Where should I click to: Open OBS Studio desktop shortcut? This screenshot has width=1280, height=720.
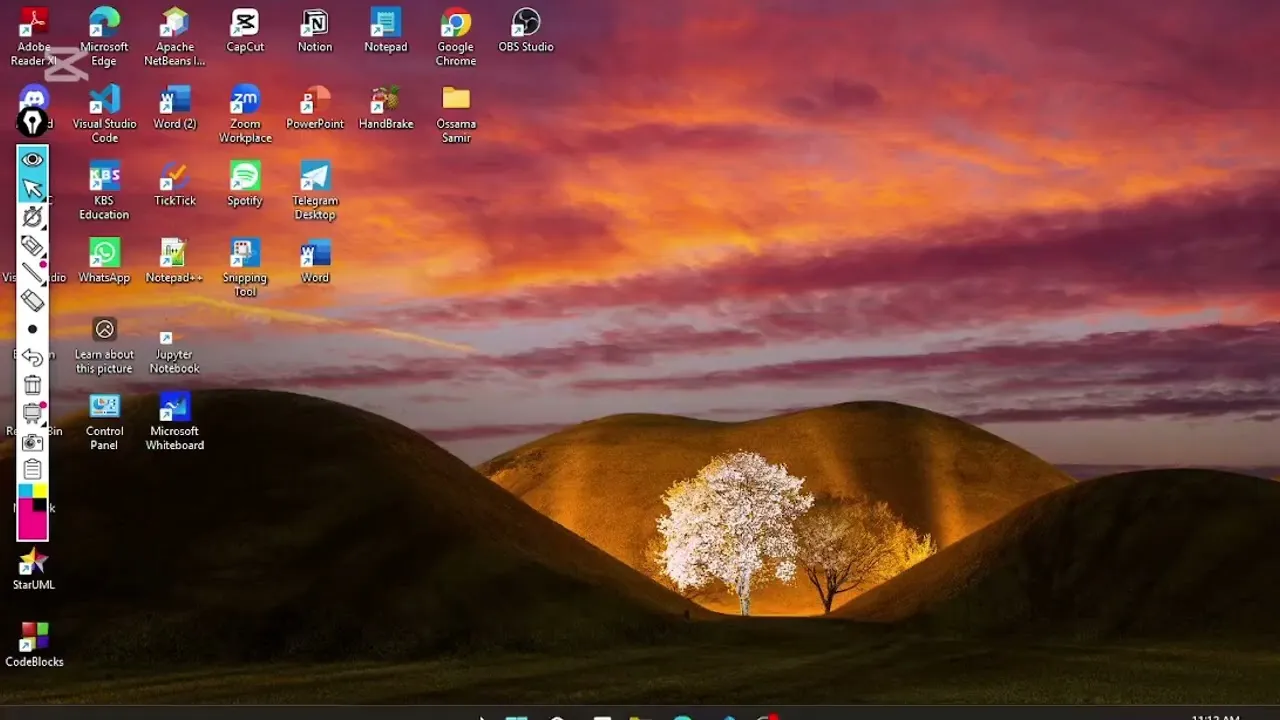pos(526,30)
